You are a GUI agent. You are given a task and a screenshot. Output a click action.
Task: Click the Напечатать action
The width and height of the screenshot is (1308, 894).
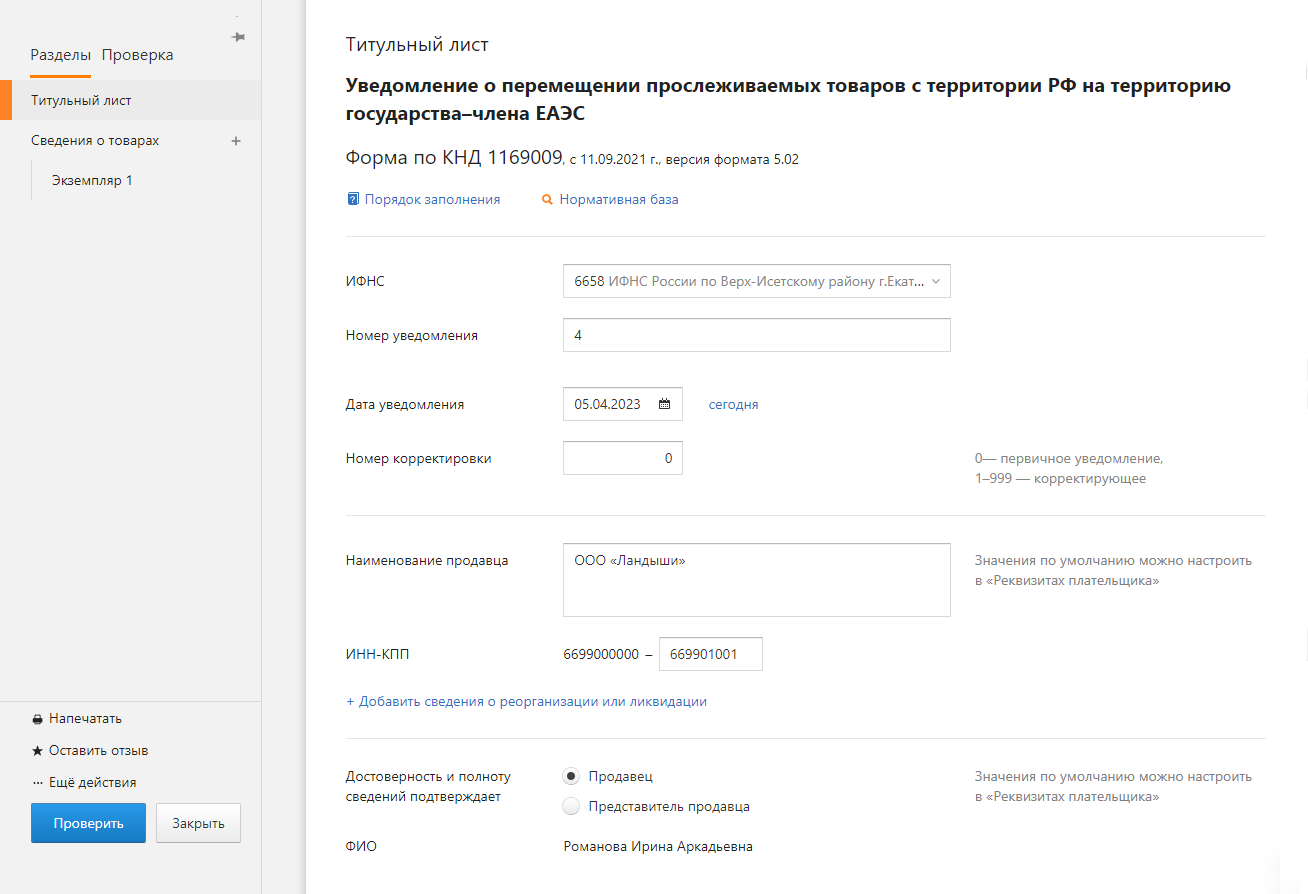[85, 719]
